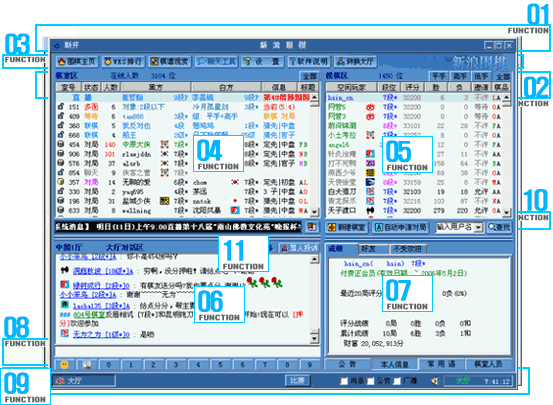The height and width of the screenshot is (405, 553).
Task: Click quick phrase button 5
Action: click(x=220, y=364)
